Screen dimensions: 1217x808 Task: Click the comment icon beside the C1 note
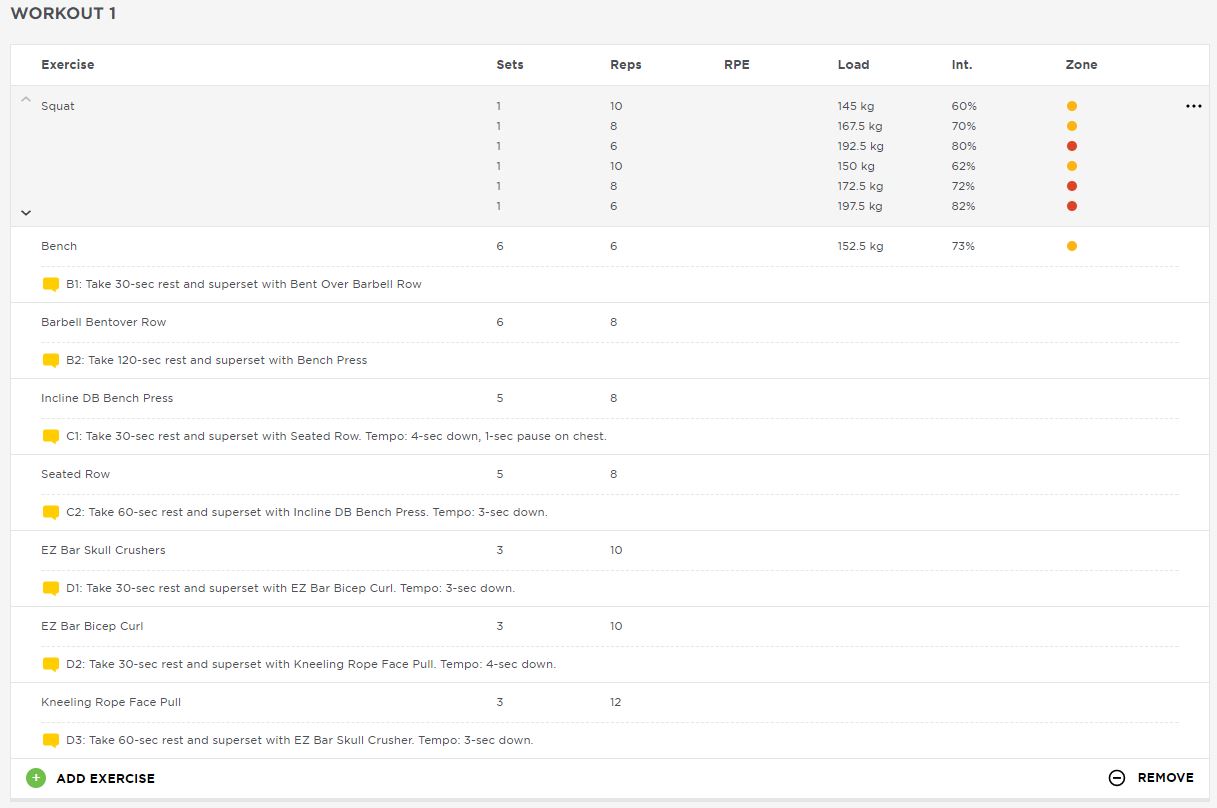click(x=51, y=436)
